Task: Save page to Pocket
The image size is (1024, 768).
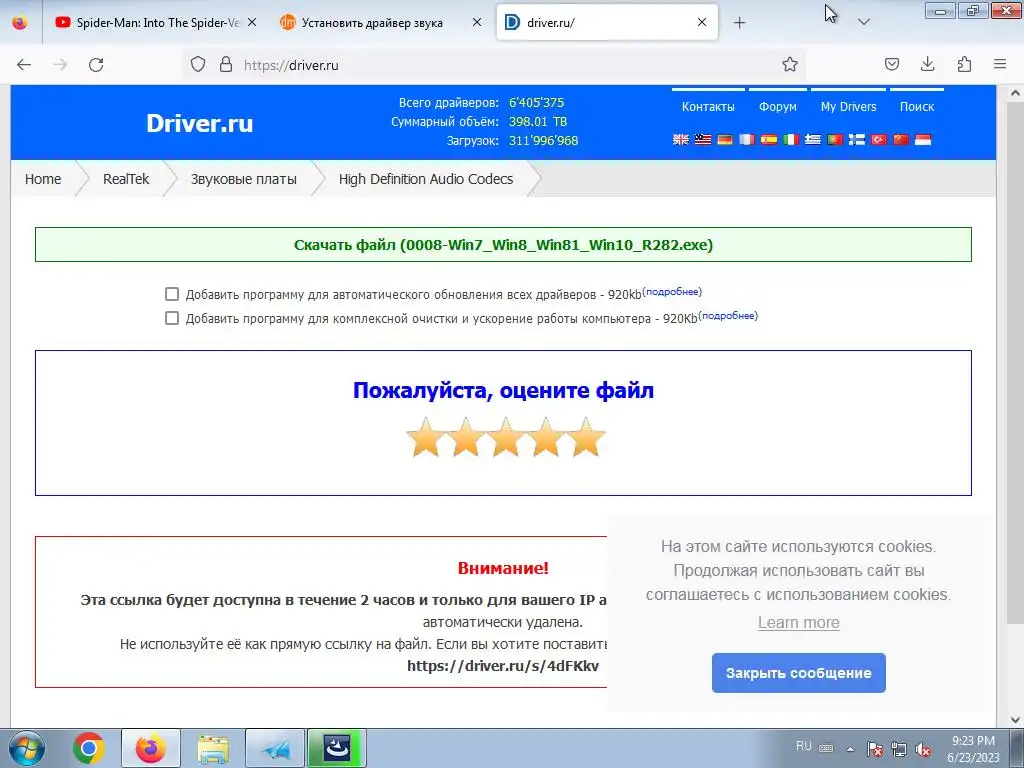Action: (x=892, y=64)
